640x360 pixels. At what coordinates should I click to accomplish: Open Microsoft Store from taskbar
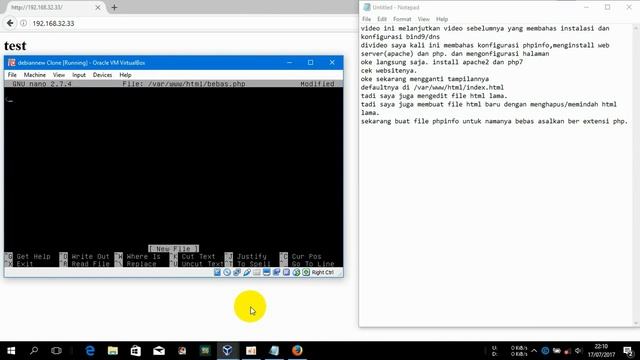point(136,351)
